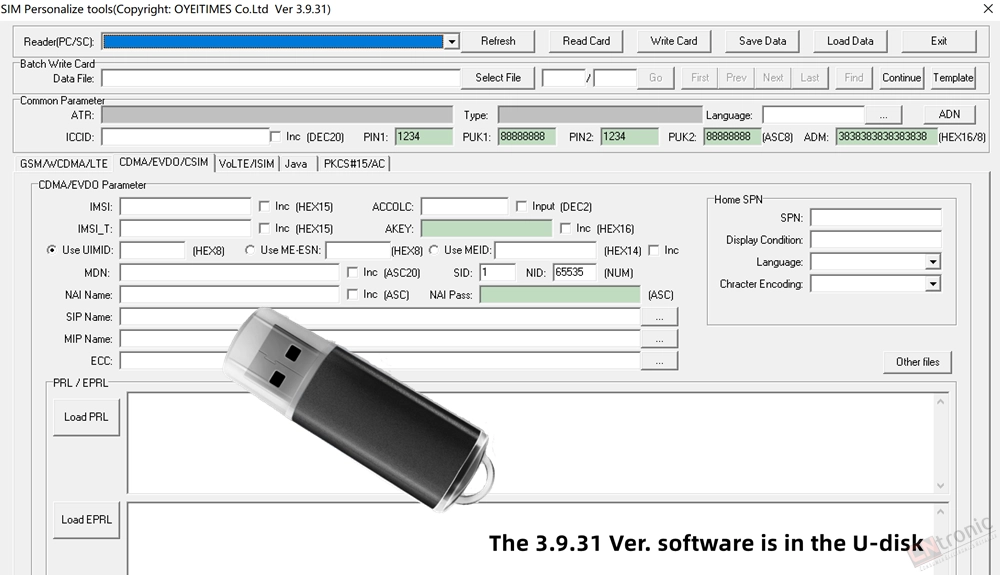
Task: Click the ellipsis button for ECC
Action: [x=659, y=361]
